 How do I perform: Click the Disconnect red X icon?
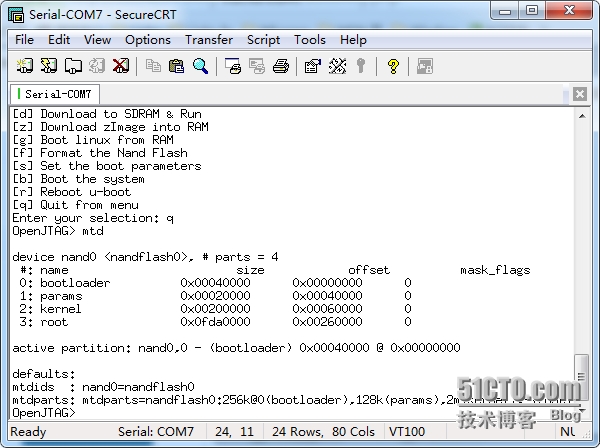point(121,66)
